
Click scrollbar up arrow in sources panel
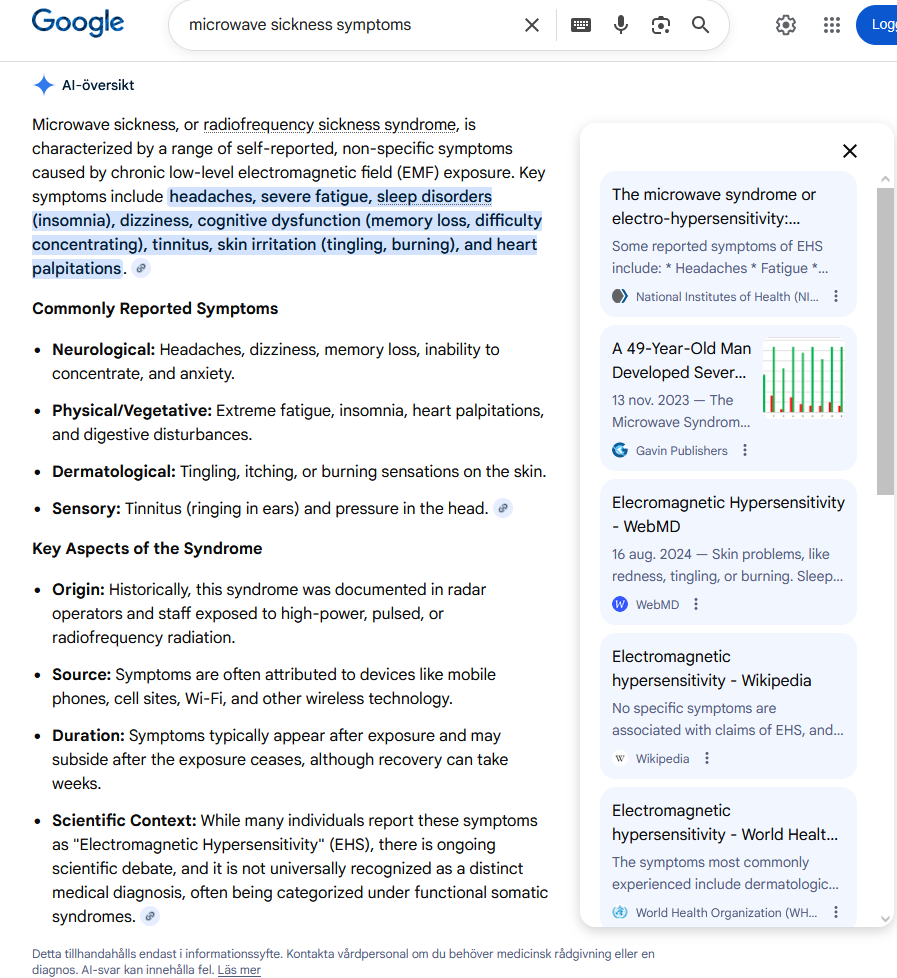(885, 180)
